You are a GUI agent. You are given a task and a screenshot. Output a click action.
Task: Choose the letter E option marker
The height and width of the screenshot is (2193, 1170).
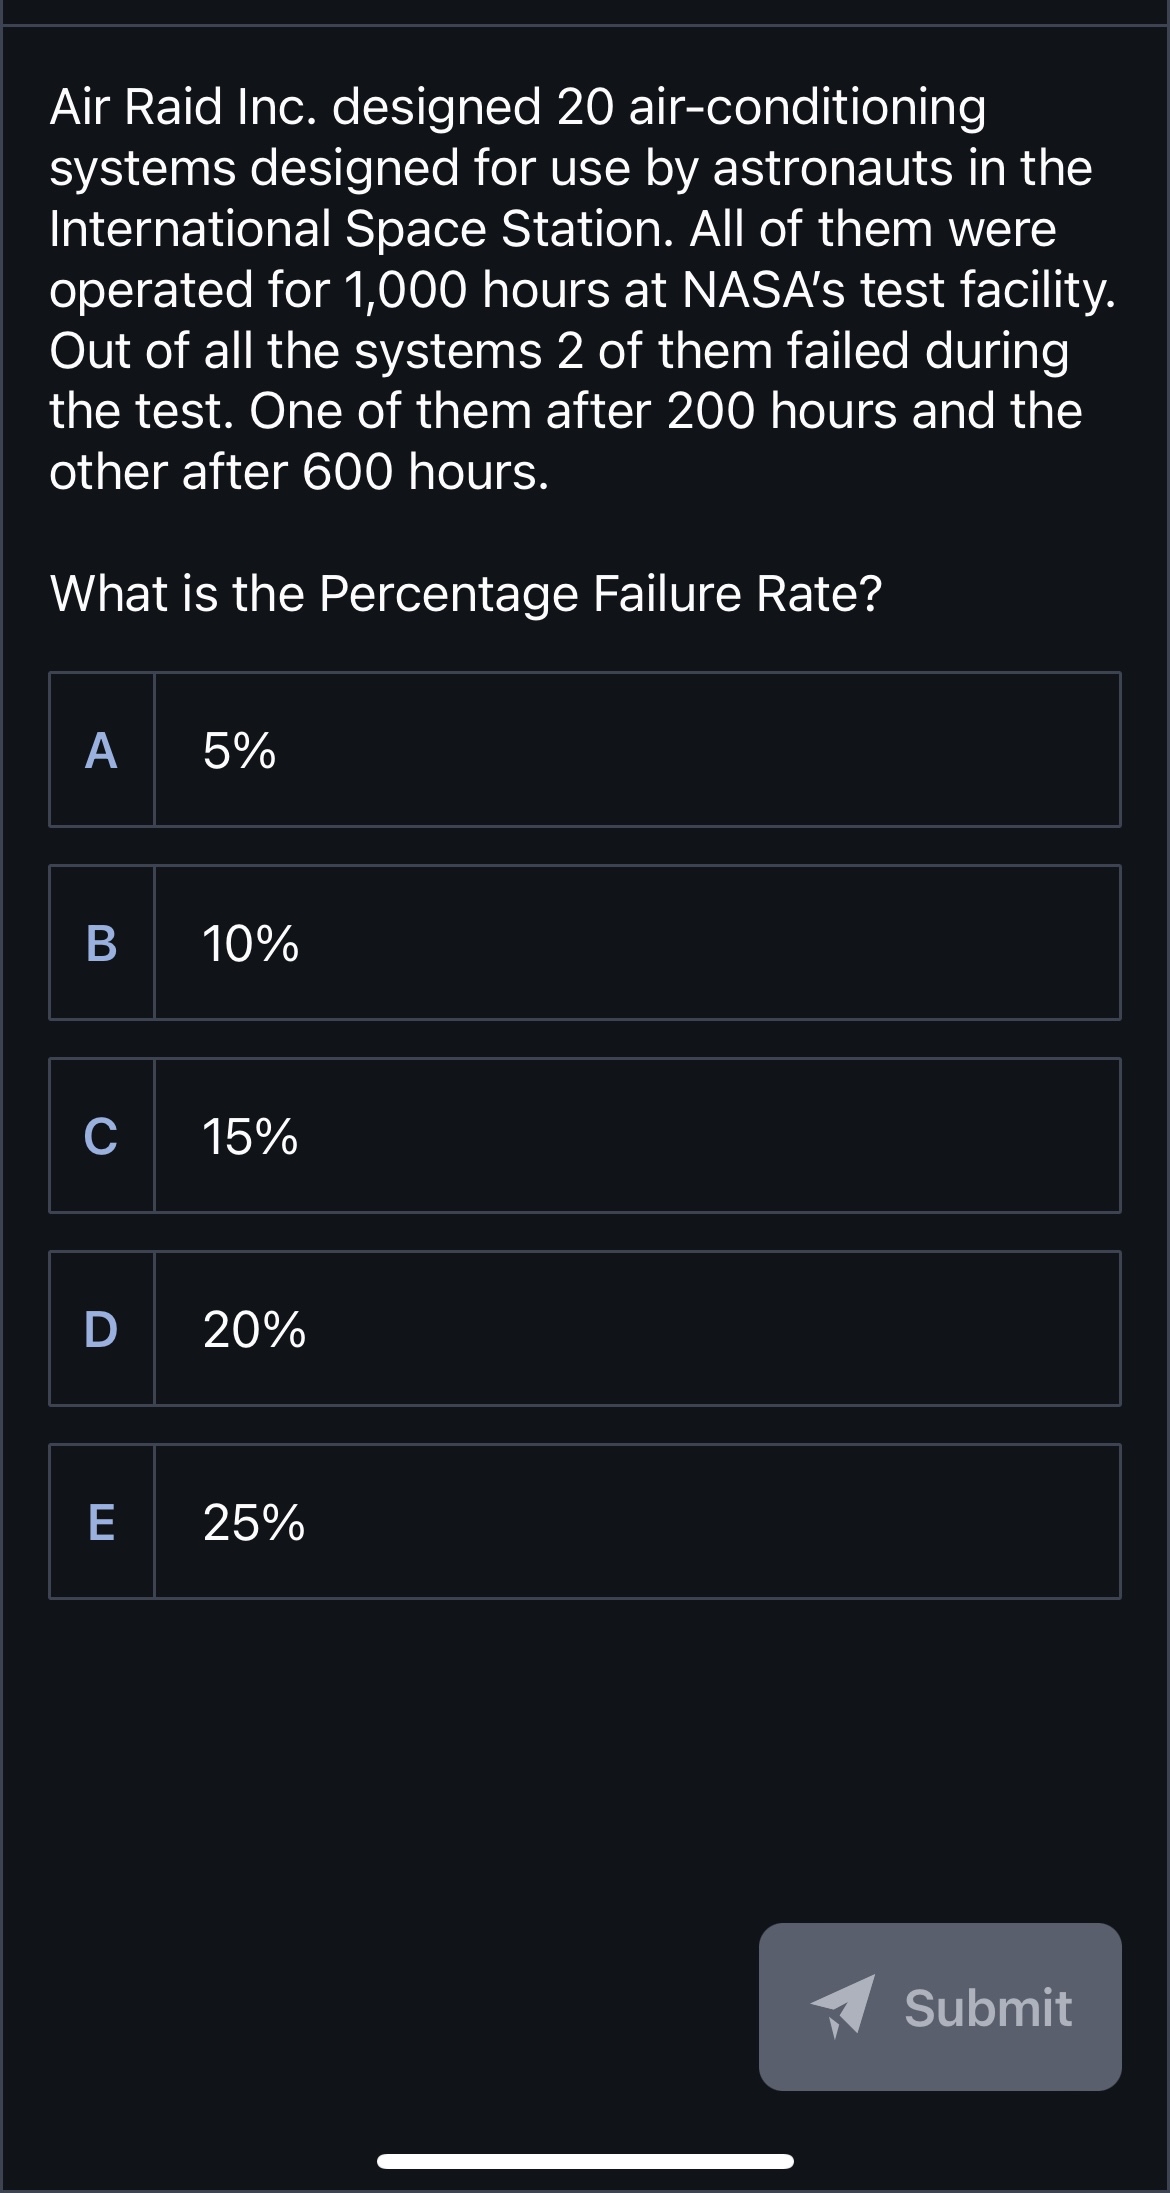click(x=101, y=1522)
